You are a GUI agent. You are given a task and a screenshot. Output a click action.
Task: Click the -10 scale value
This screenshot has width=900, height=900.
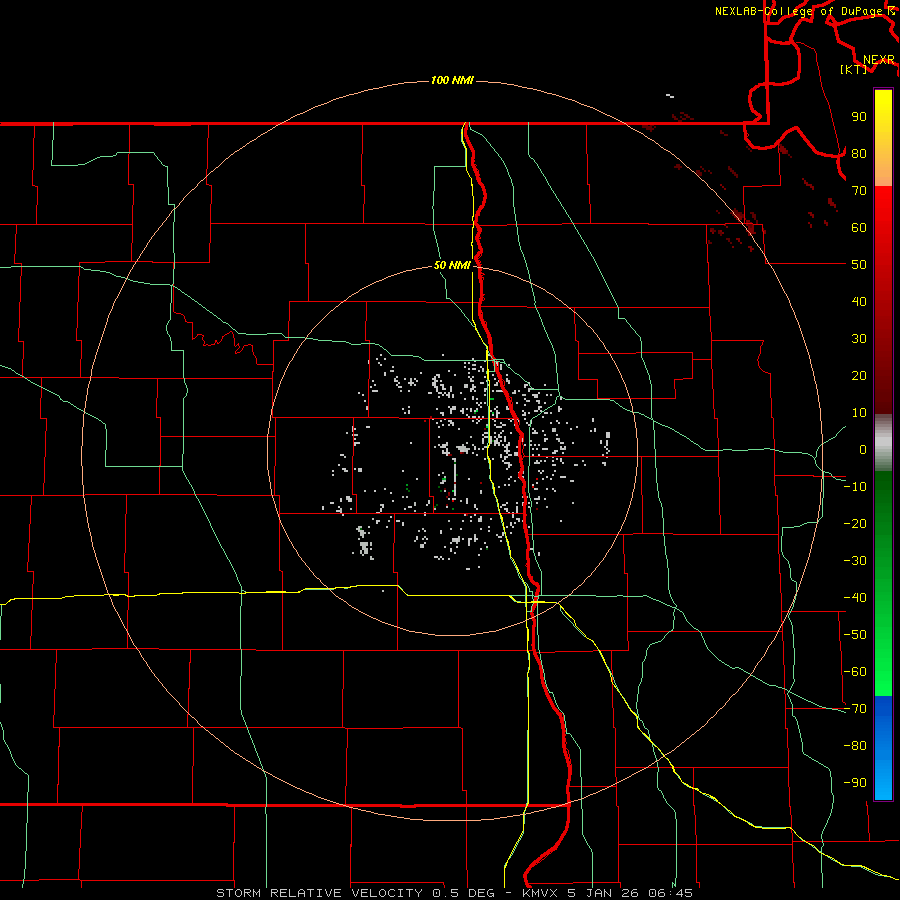point(855,487)
